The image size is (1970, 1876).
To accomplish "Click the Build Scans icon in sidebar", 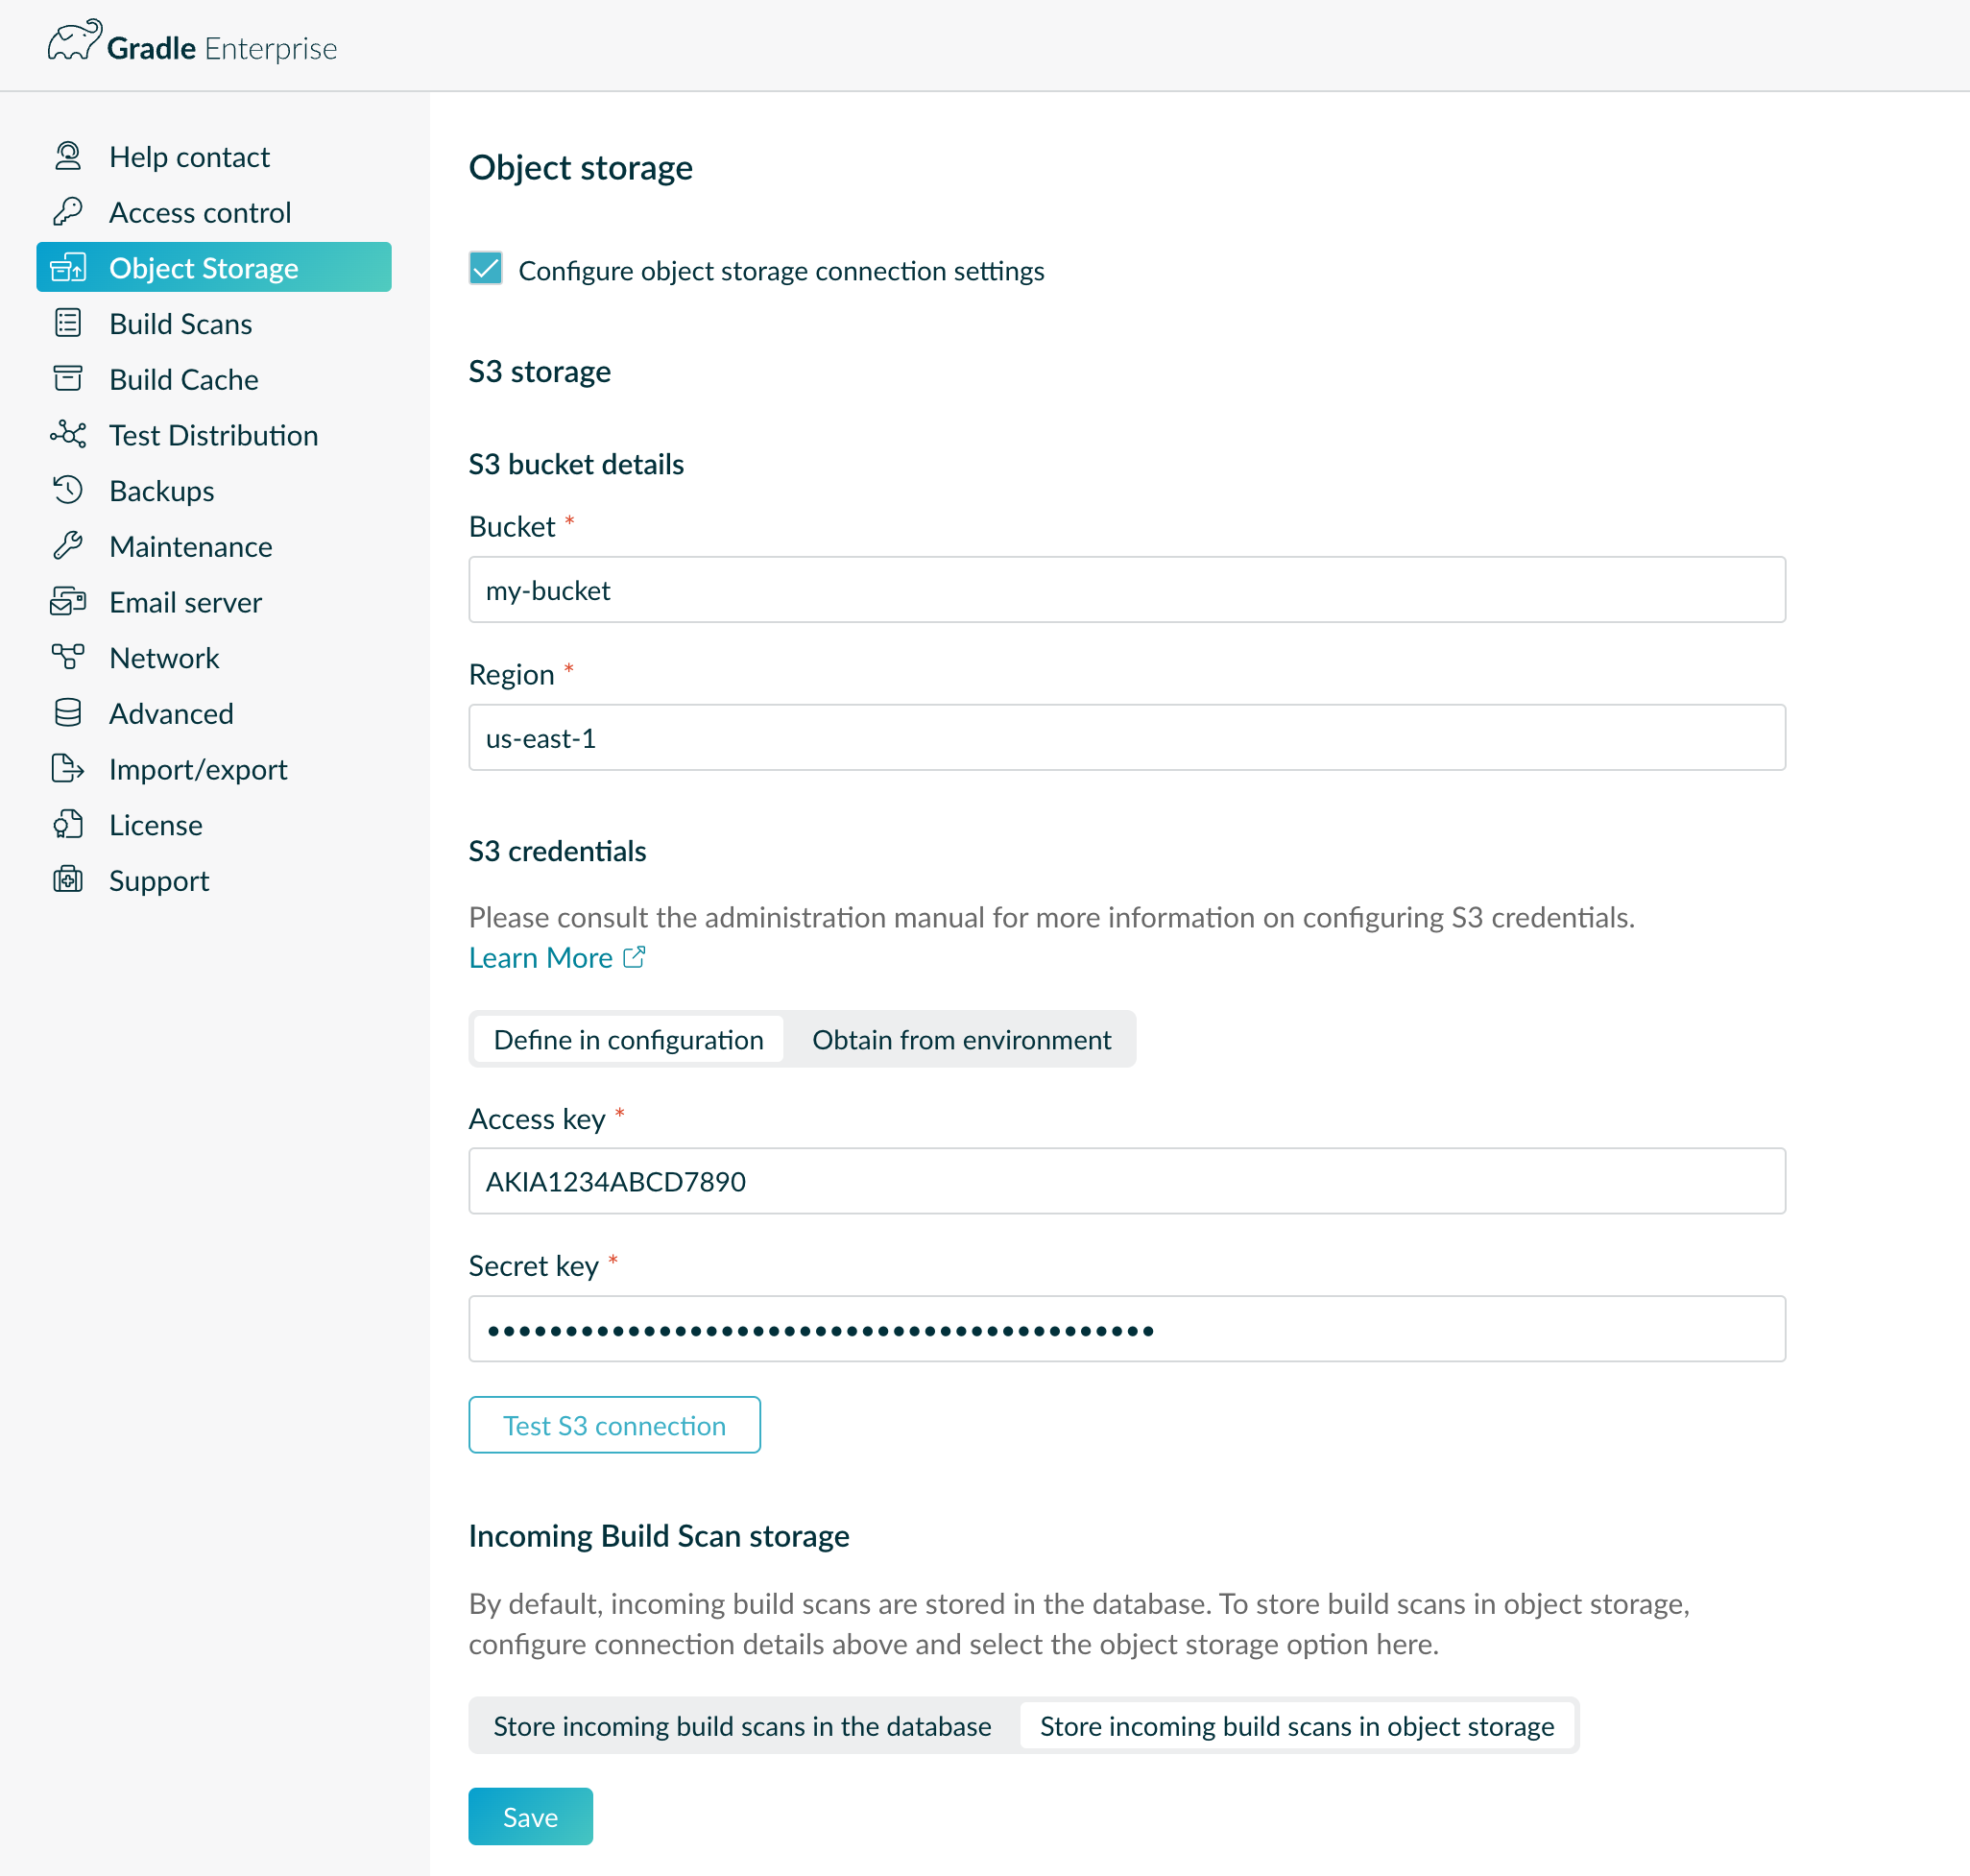I will coord(68,322).
